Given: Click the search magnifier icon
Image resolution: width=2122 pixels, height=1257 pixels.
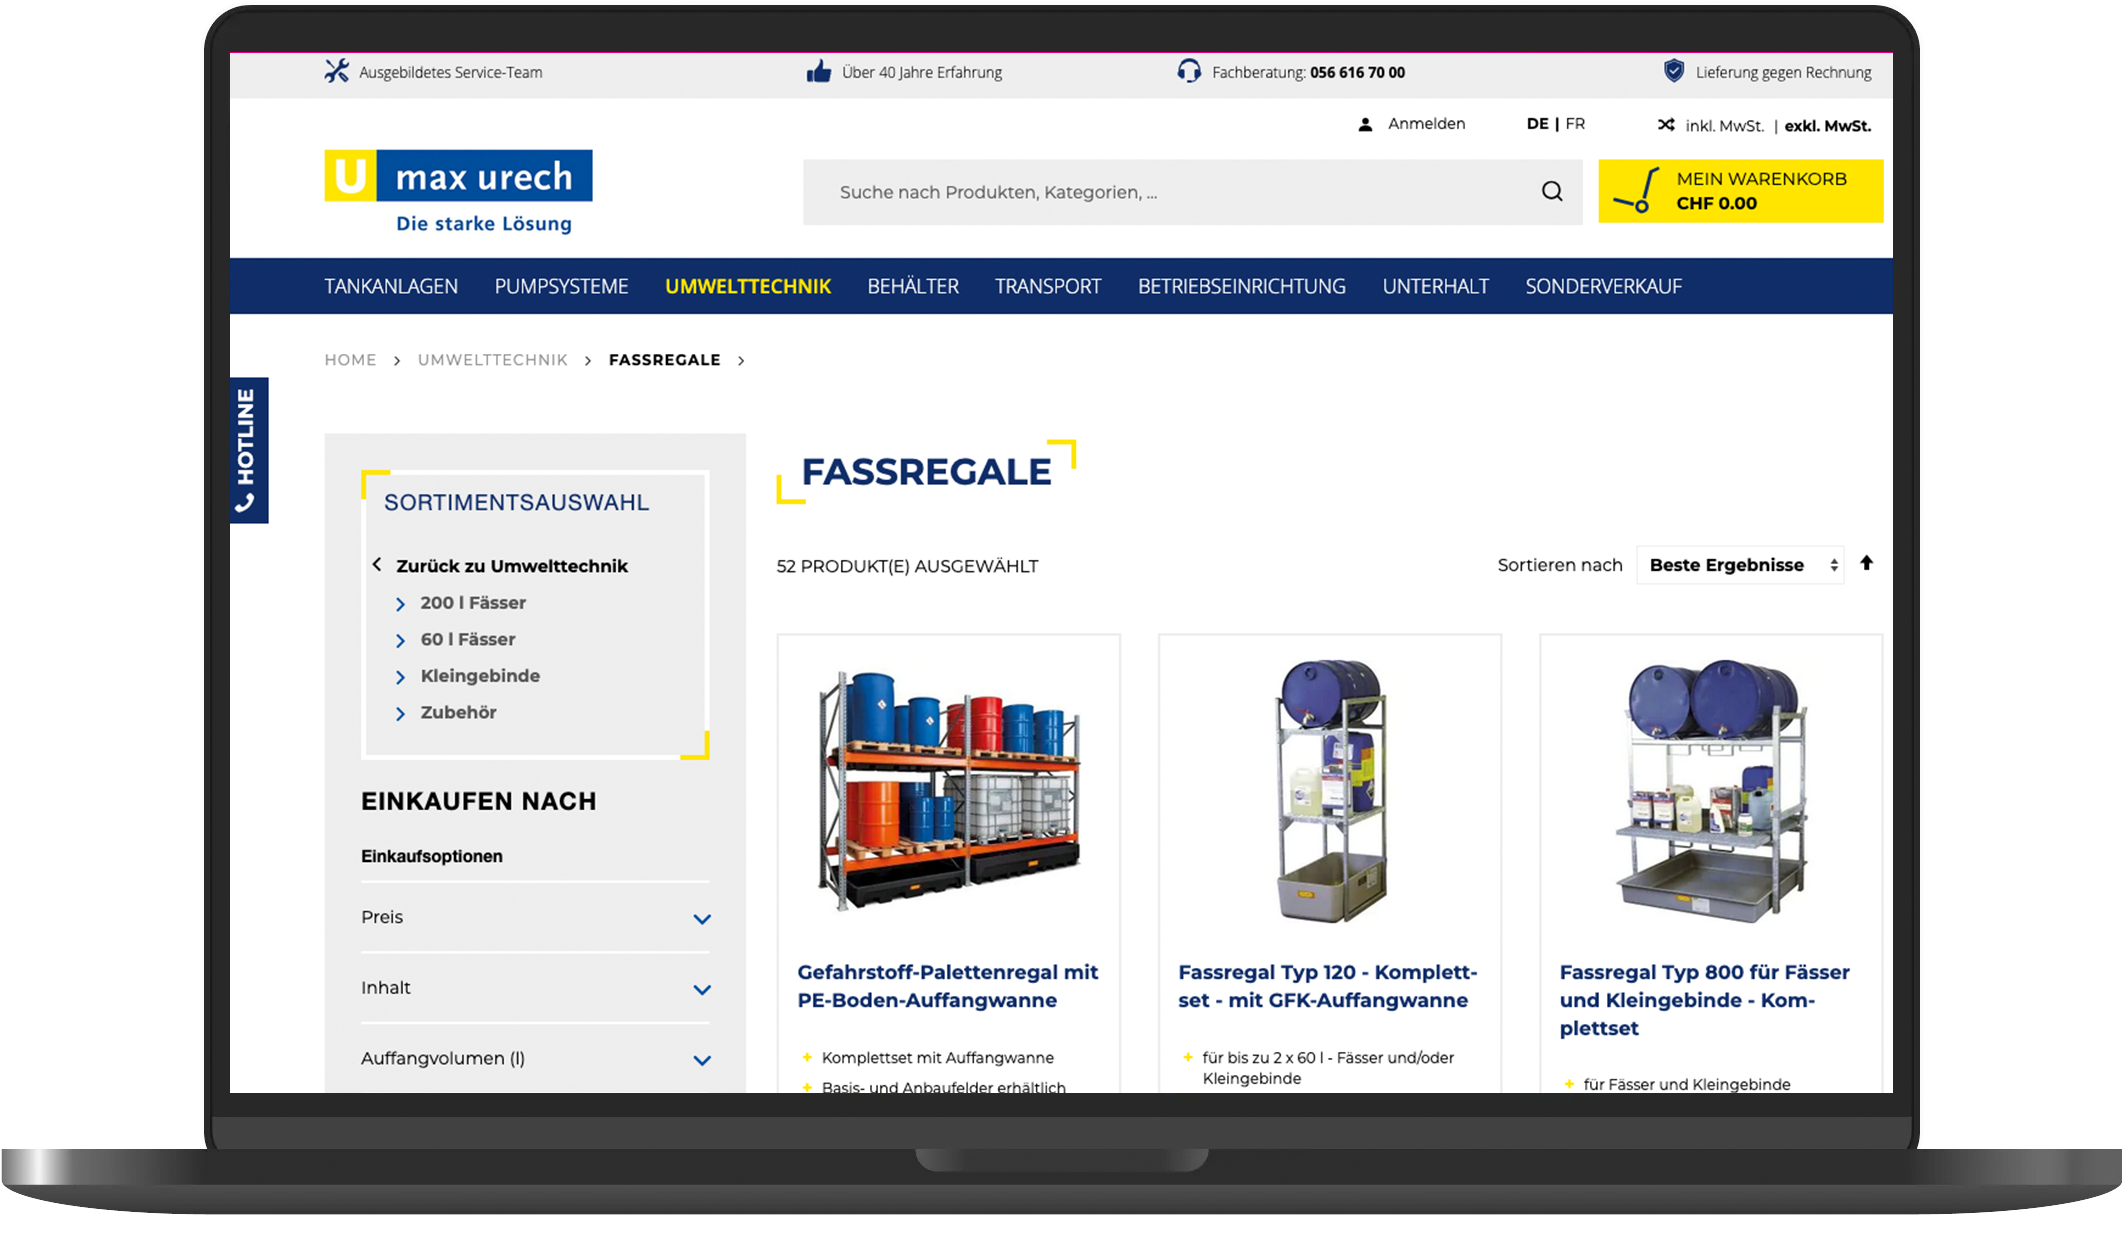Looking at the screenshot, I should [x=1551, y=191].
